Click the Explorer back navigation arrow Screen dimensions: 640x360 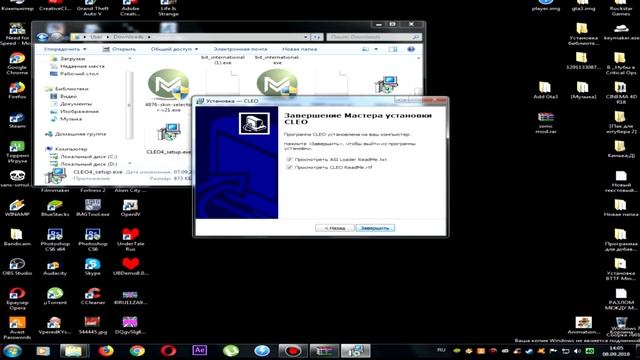pyautogui.click(x=42, y=37)
